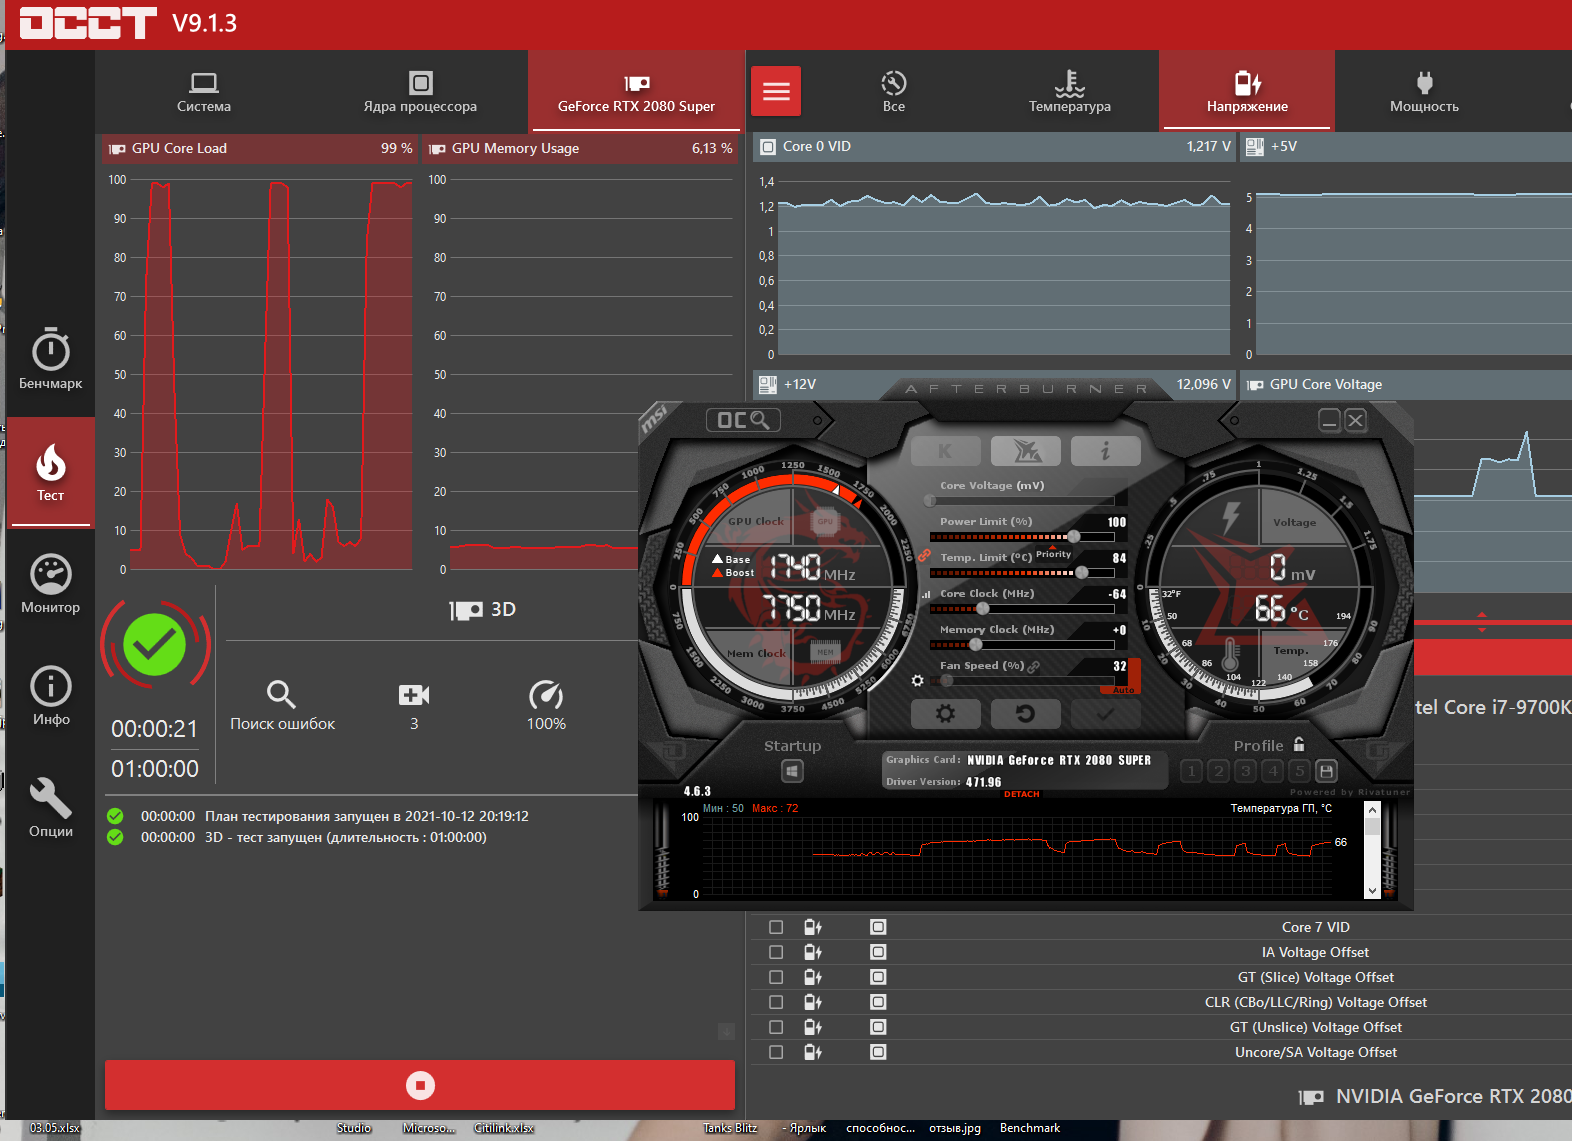Image resolution: width=1572 pixels, height=1141 pixels.
Task: Check the CLR (CBo/LLC/Ring) Voltage Offset checkbox
Action: coord(776,1002)
